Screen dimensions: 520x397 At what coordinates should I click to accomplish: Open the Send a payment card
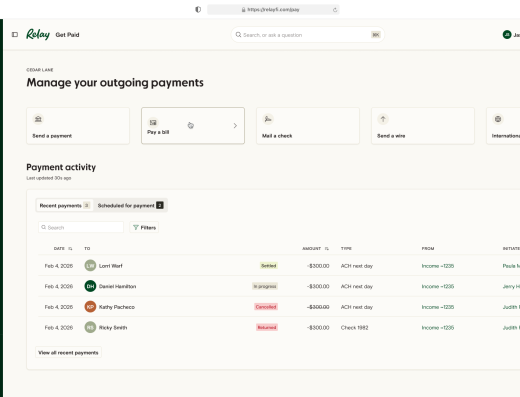[78, 126]
